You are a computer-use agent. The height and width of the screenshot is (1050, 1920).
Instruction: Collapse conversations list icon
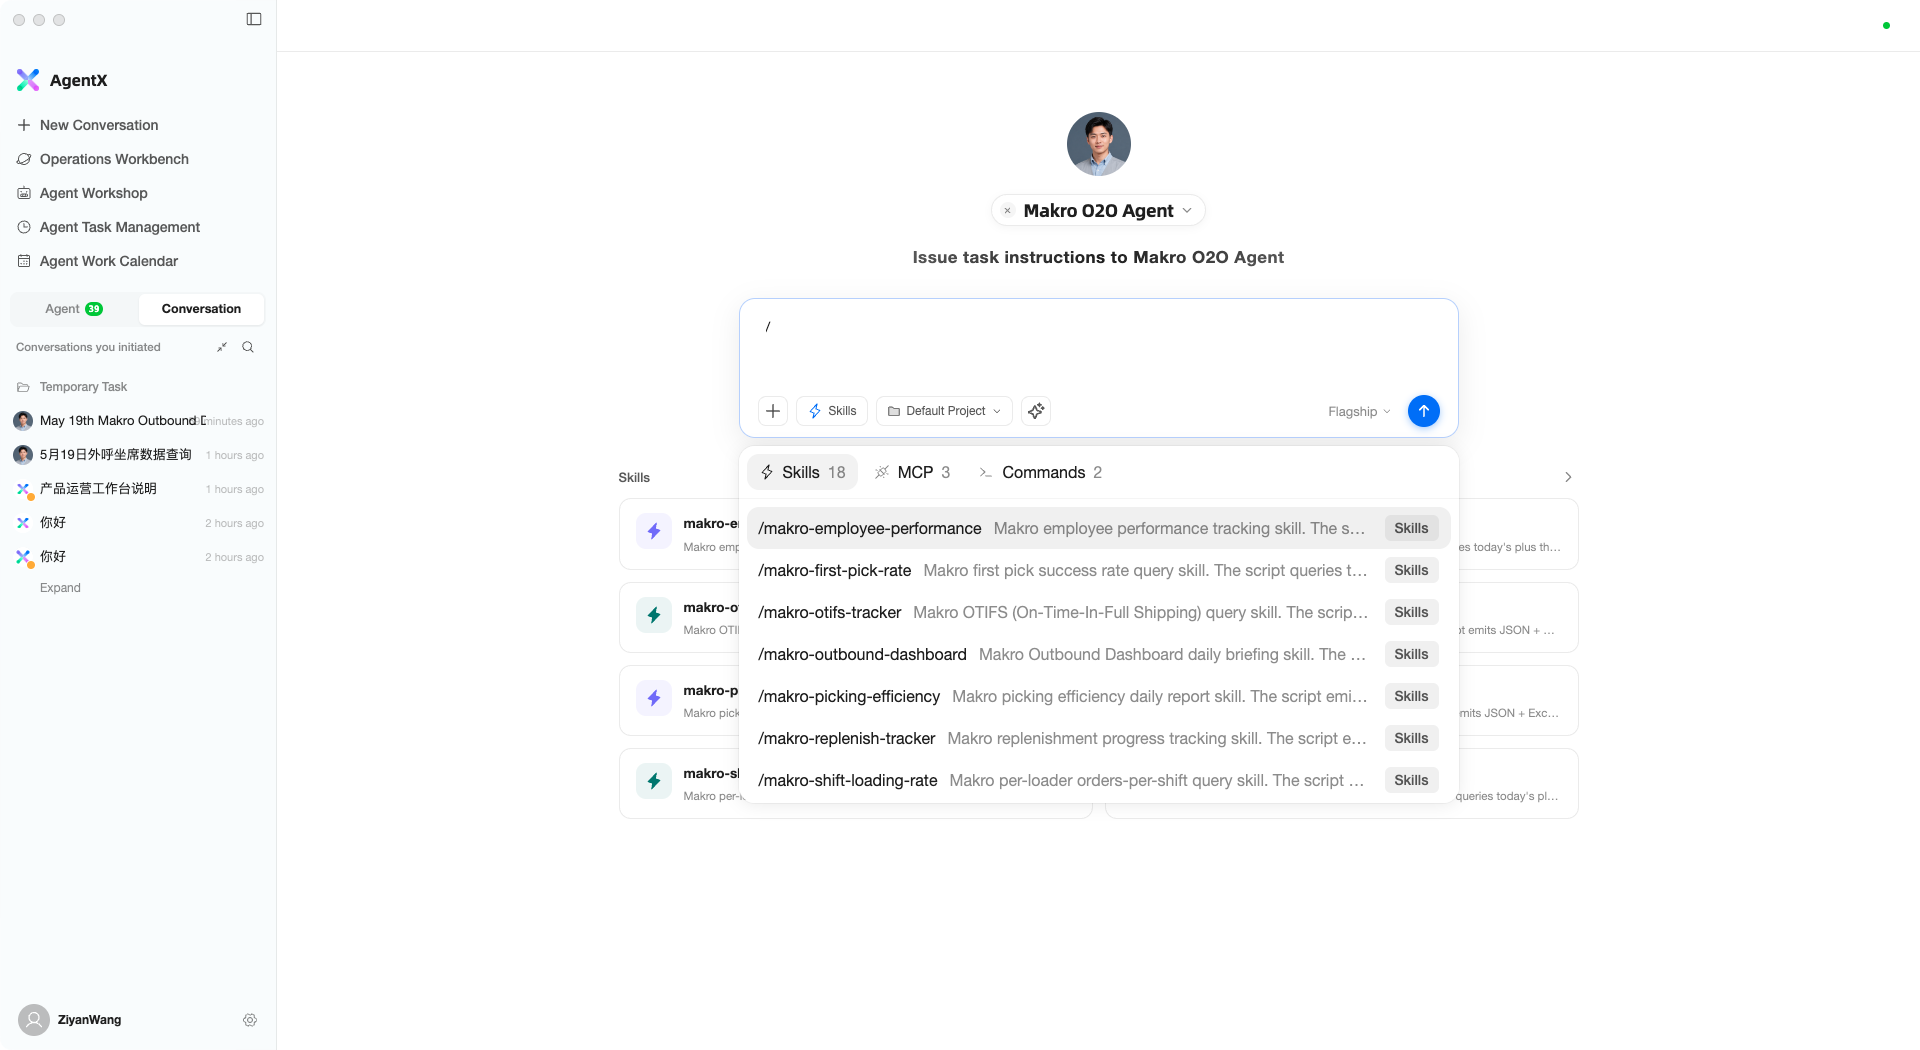(x=222, y=347)
